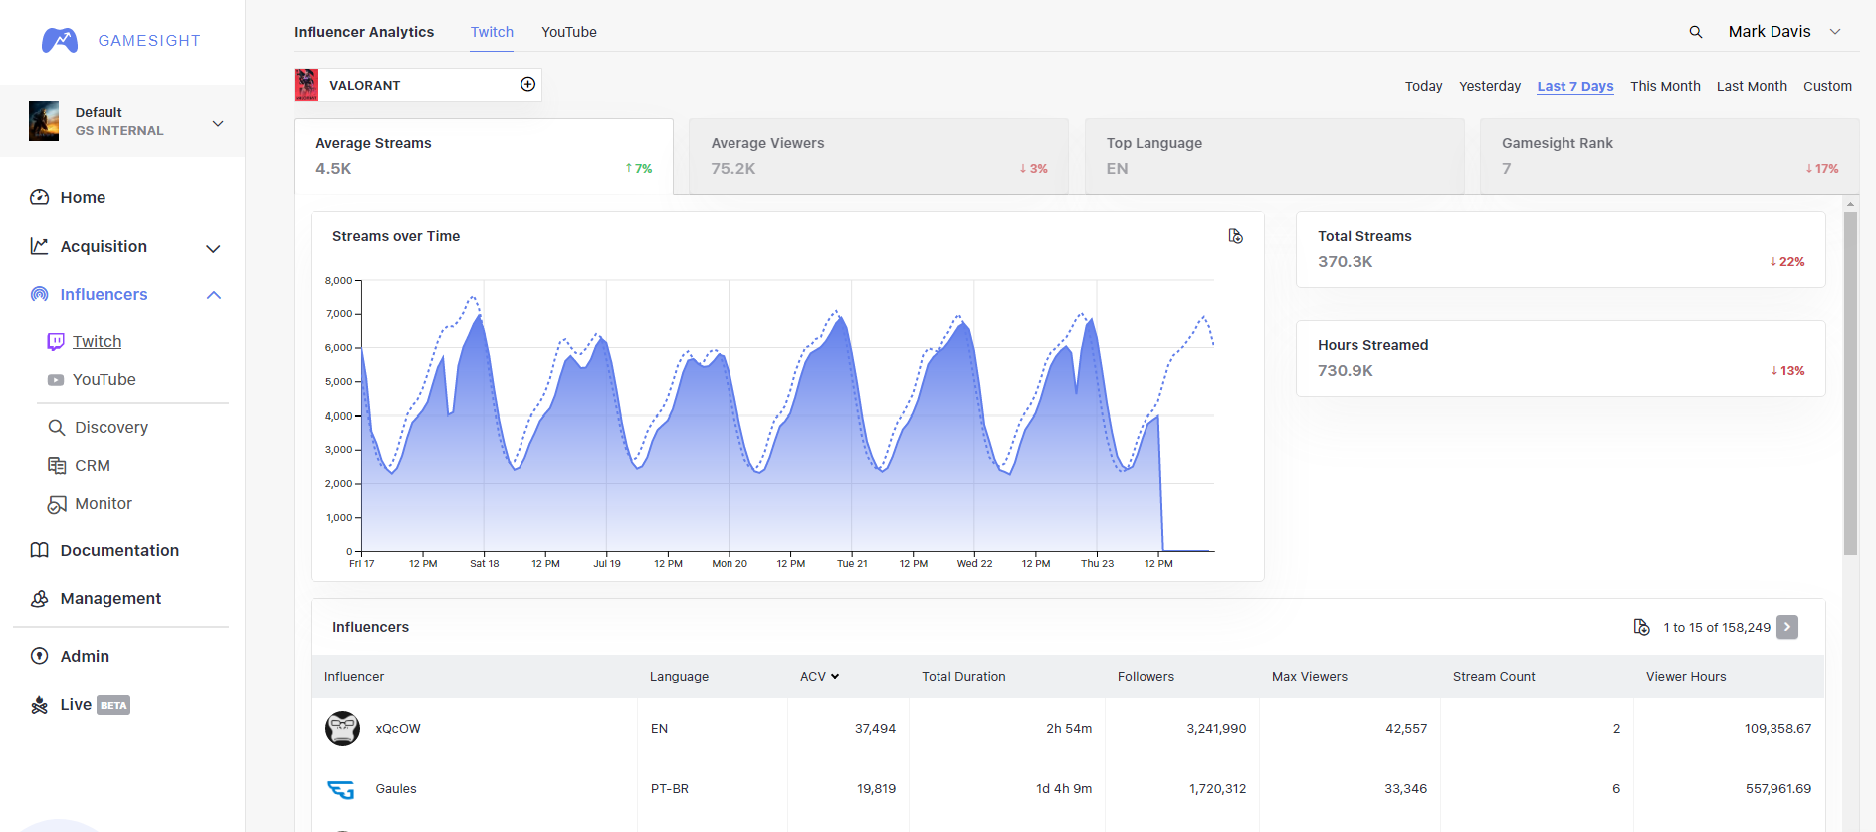Select the Top Language metric card
This screenshot has height=832, width=1876.
point(1274,156)
